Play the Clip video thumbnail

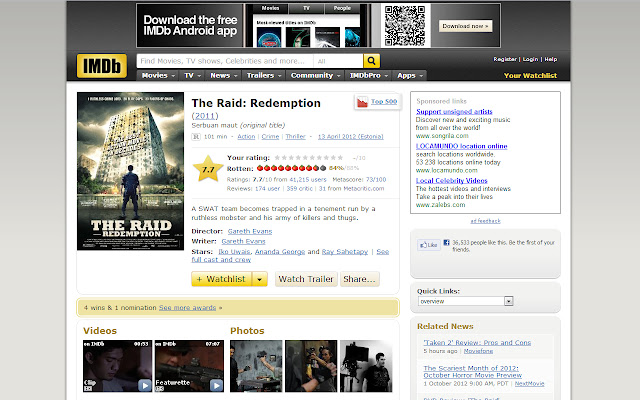[117, 366]
